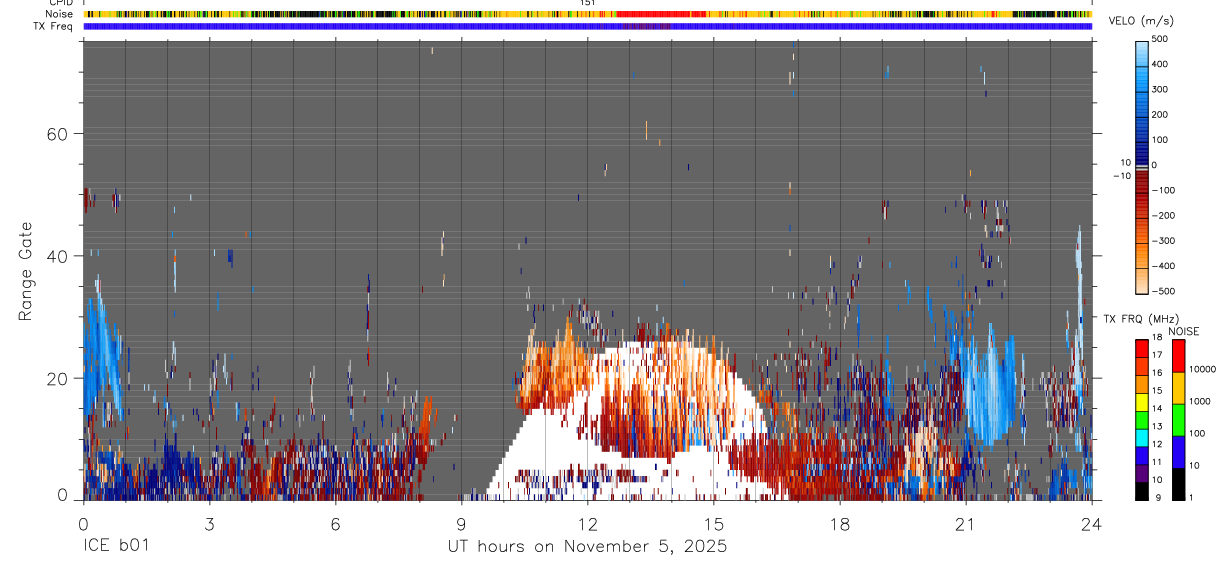Screen dimensions: 1228x567
Task: Click the "200" velocity colorbar label
Action: tap(1159, 114)
